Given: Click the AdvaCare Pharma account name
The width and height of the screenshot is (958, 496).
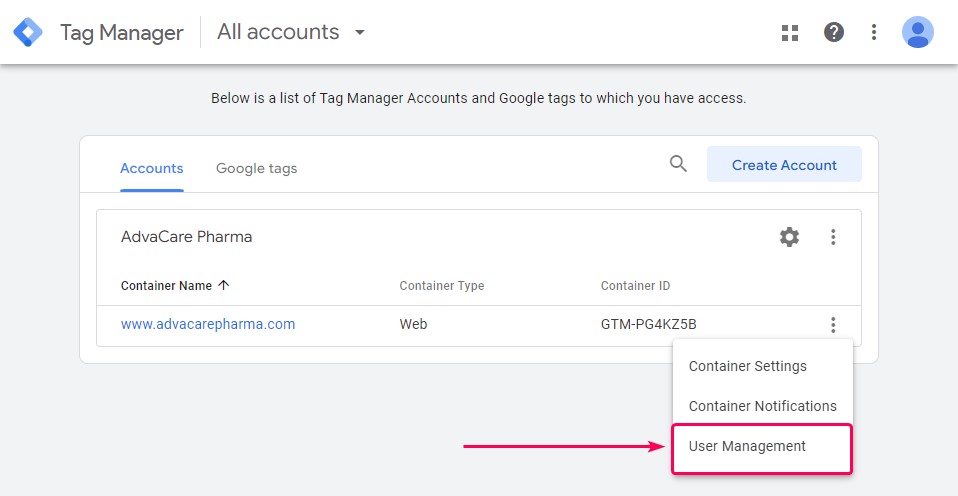Looking at the screenshot, I should coord(186,237).
